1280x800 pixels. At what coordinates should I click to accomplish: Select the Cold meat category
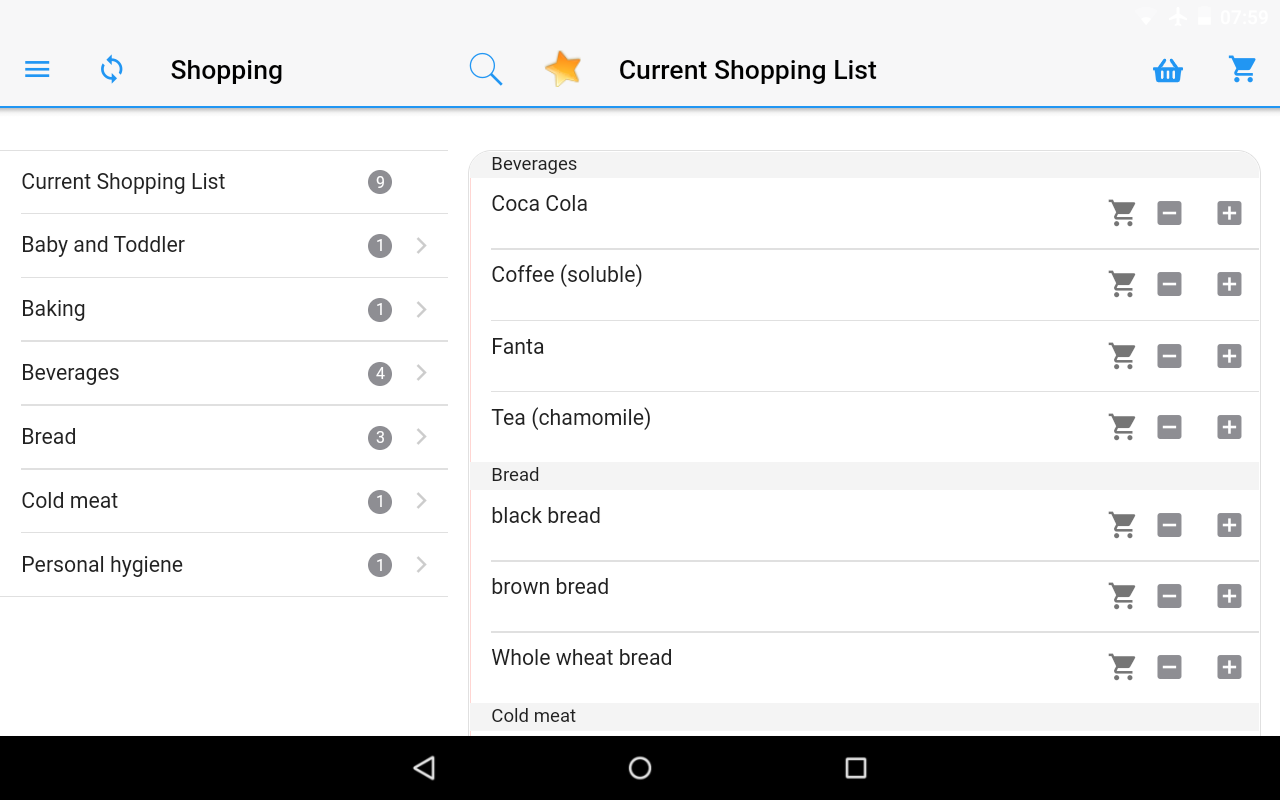(x=70, y=501)
